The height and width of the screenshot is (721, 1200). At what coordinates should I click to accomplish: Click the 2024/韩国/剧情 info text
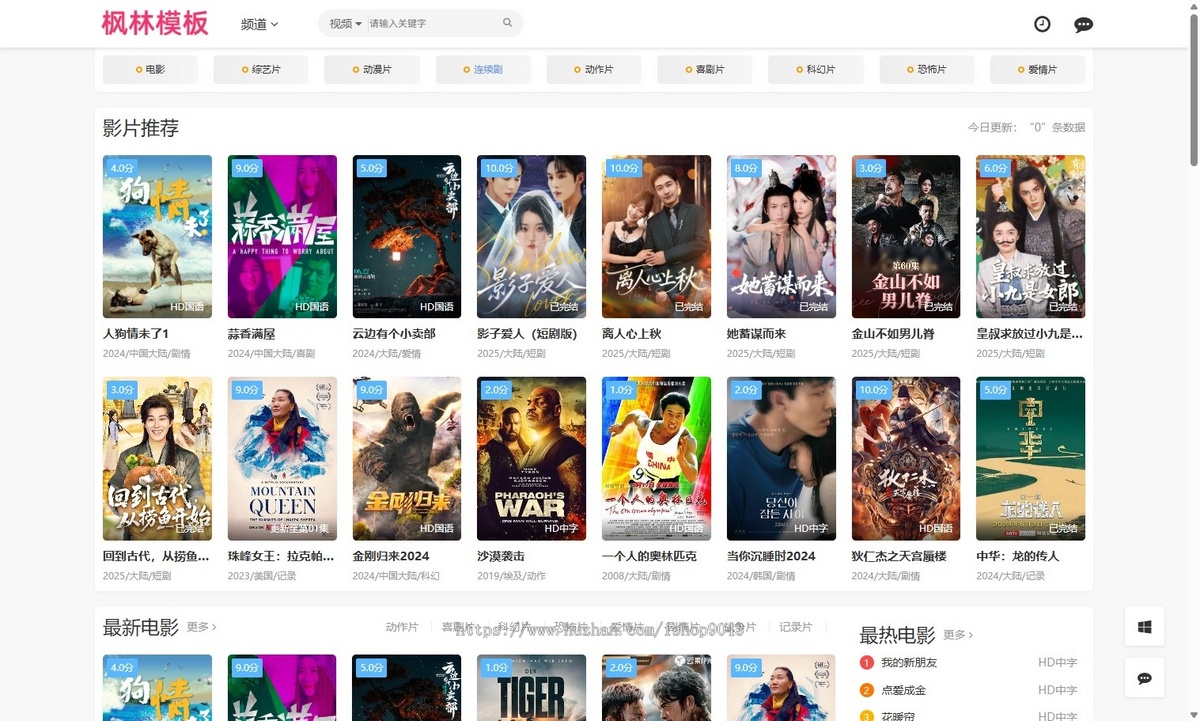click(x=761, y=576)
